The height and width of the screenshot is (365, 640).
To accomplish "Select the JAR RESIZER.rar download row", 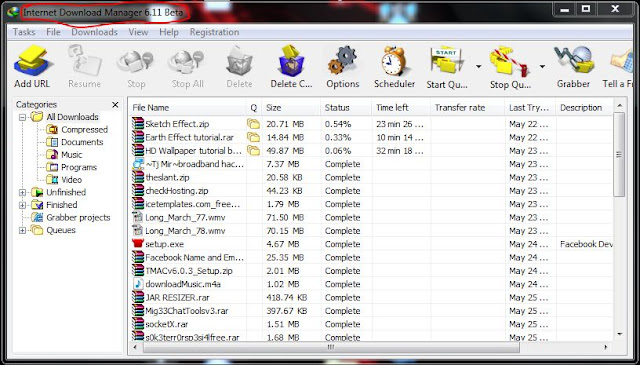I will coord(371,297).
